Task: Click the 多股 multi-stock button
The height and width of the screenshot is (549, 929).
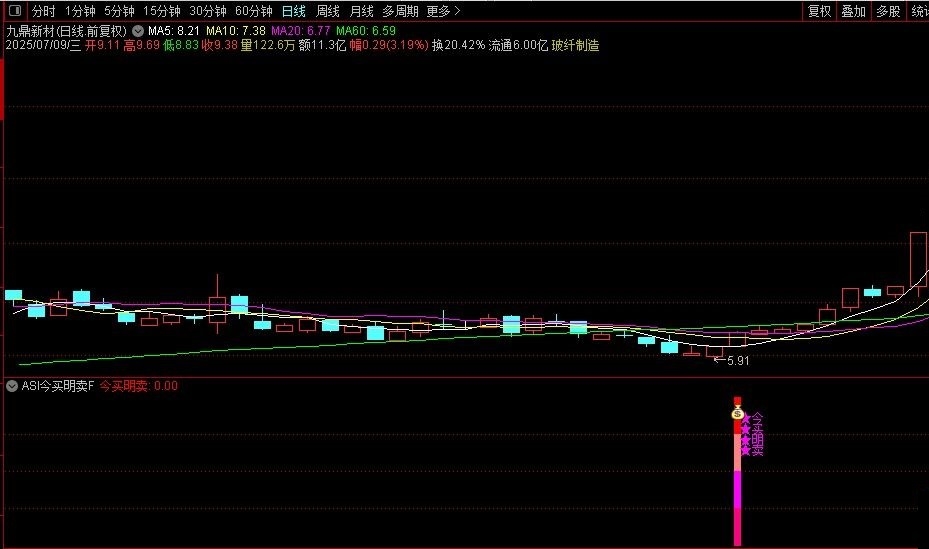Action: click(888, 11)
